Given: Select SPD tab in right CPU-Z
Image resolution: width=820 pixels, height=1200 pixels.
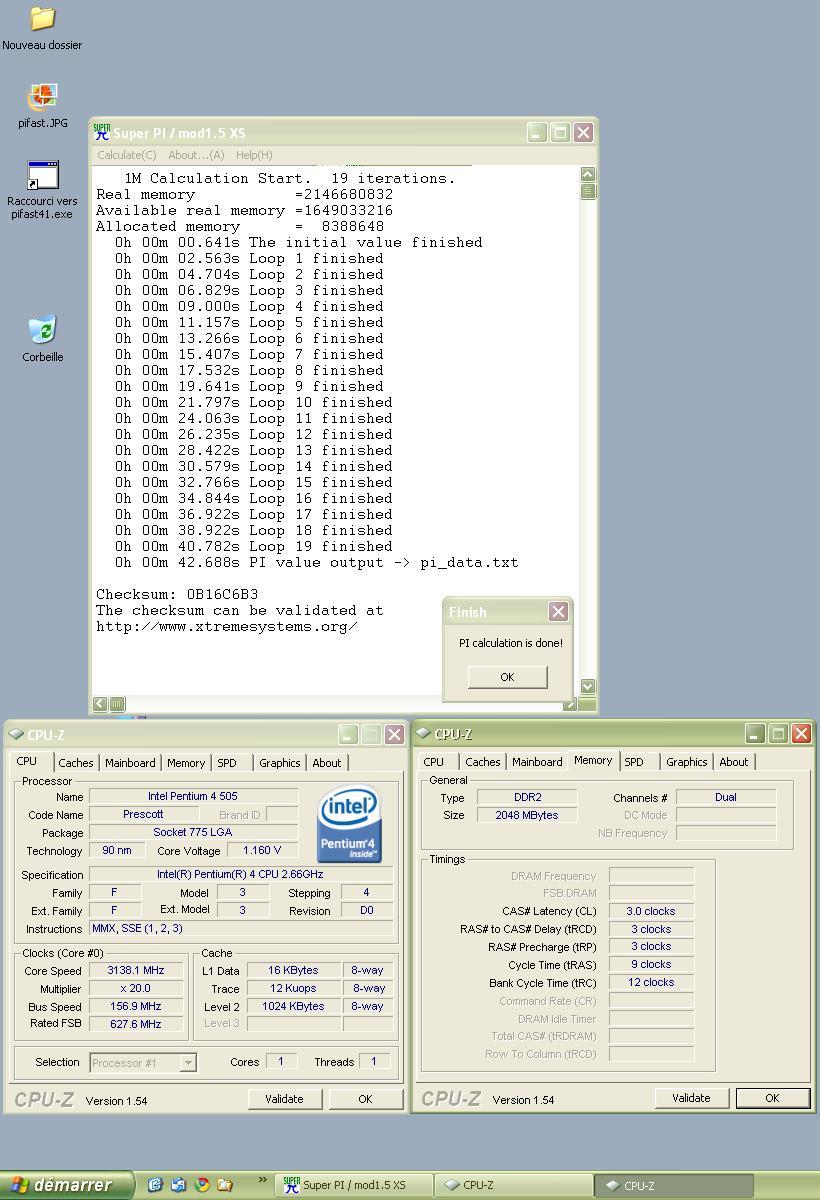Looking at the screenshot, I should 634,762.
